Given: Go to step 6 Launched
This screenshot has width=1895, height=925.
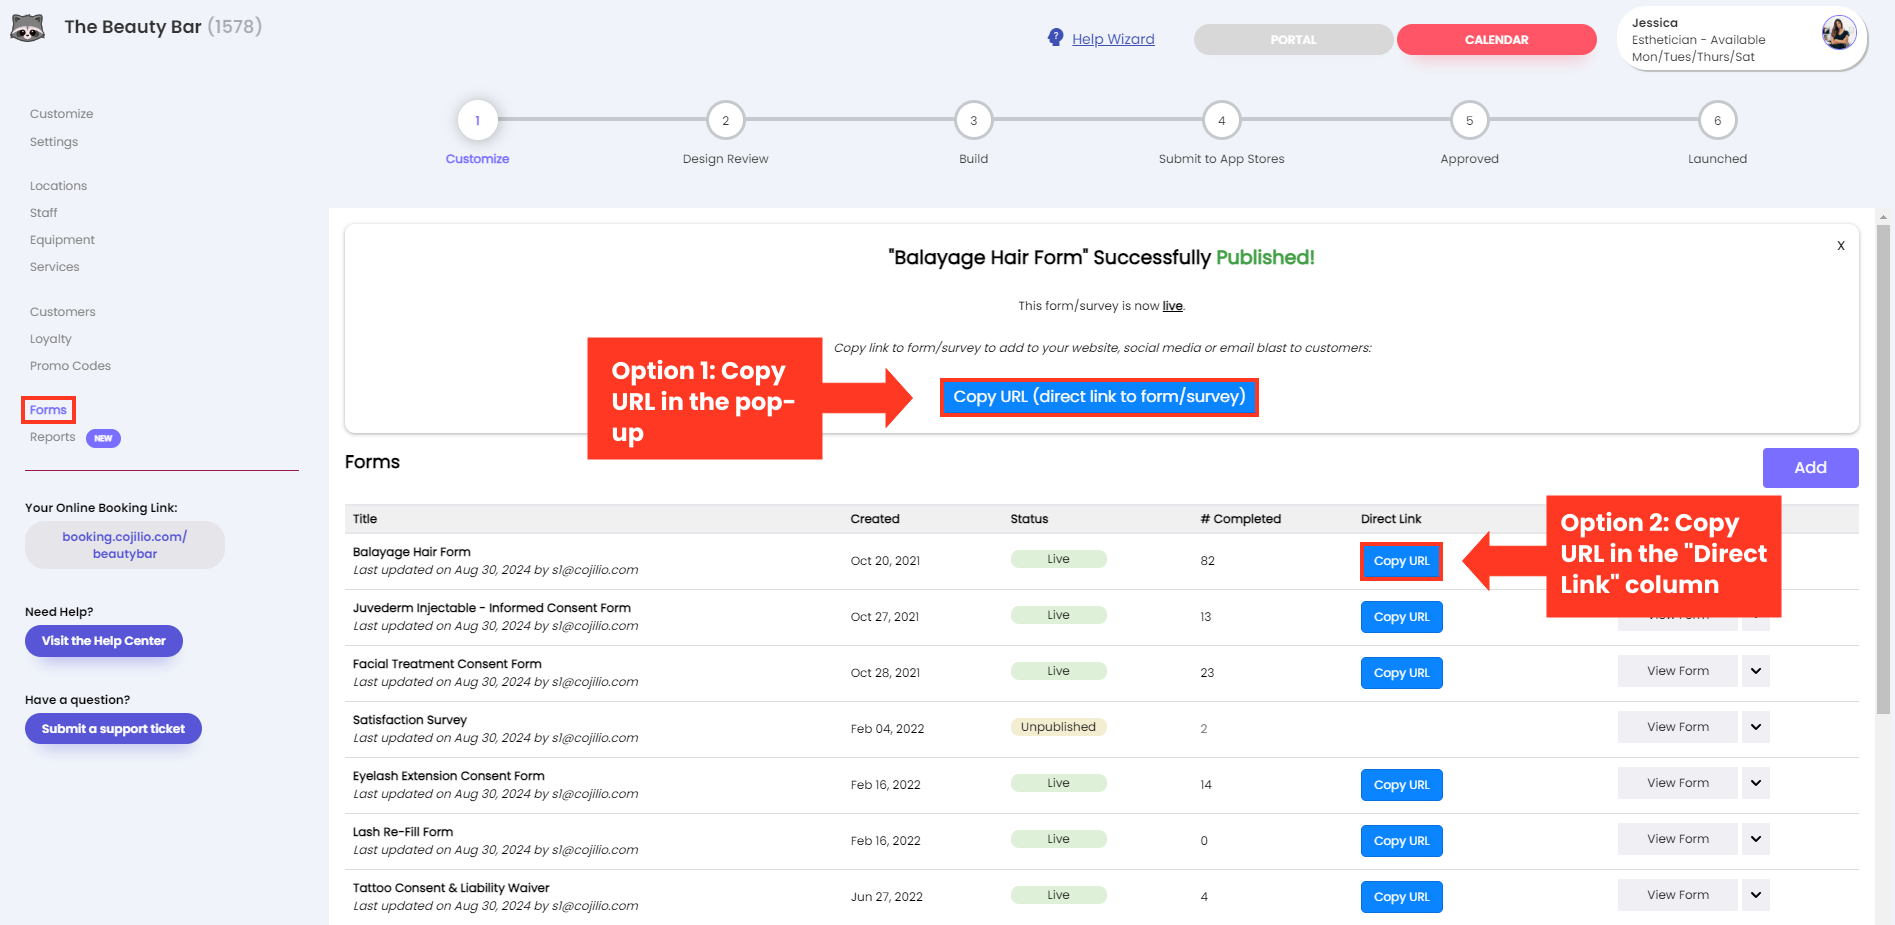Looking at the screenshot, I should [1718, 120].
